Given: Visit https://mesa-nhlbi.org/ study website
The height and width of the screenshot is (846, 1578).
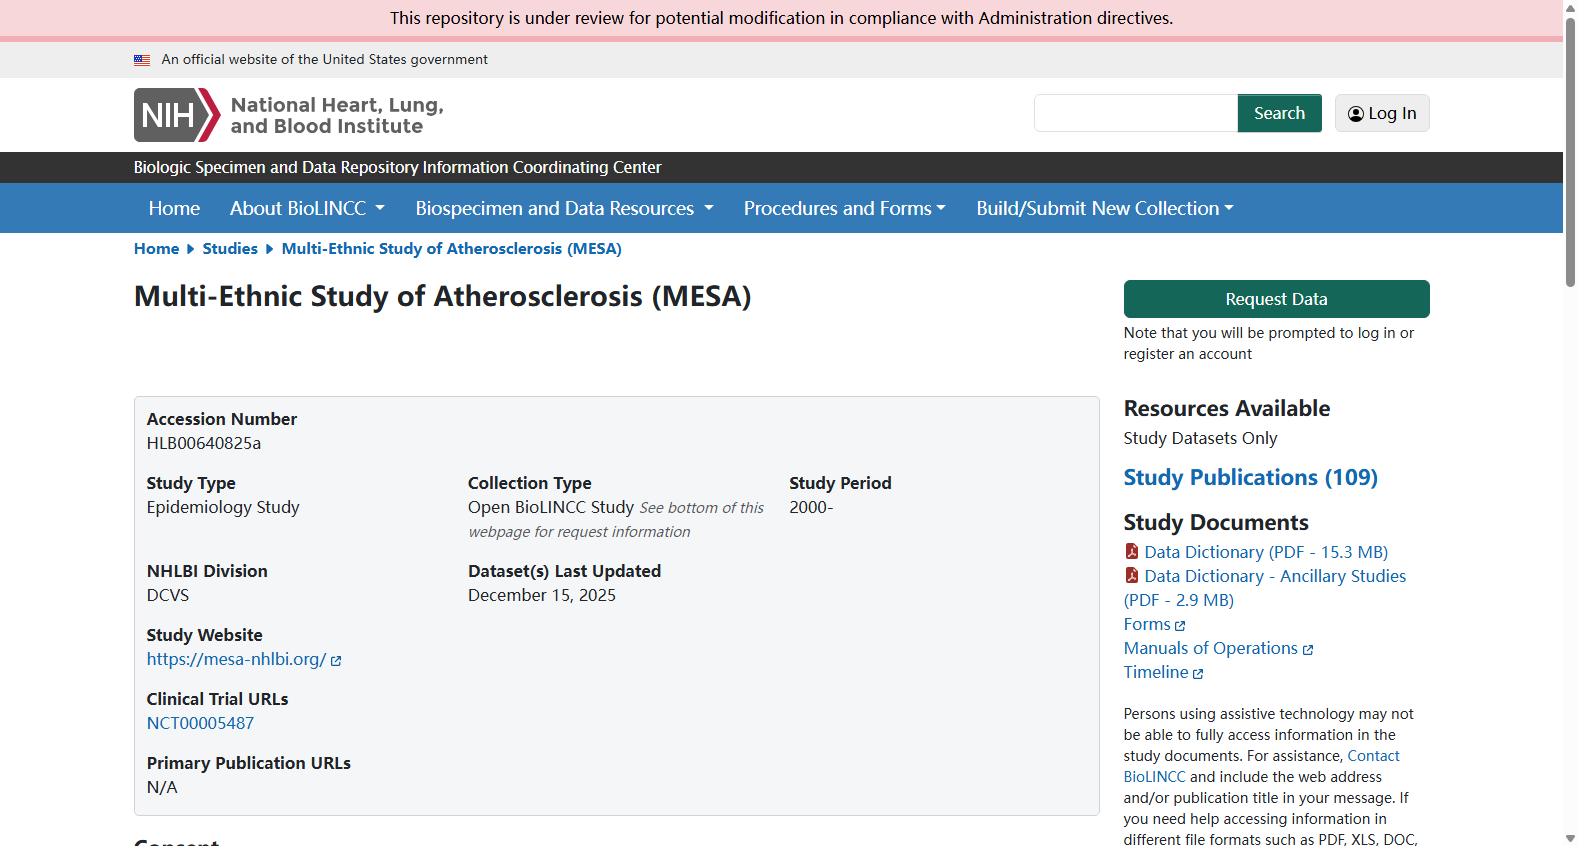Looking at the screenshot, I should pos(237,659).
